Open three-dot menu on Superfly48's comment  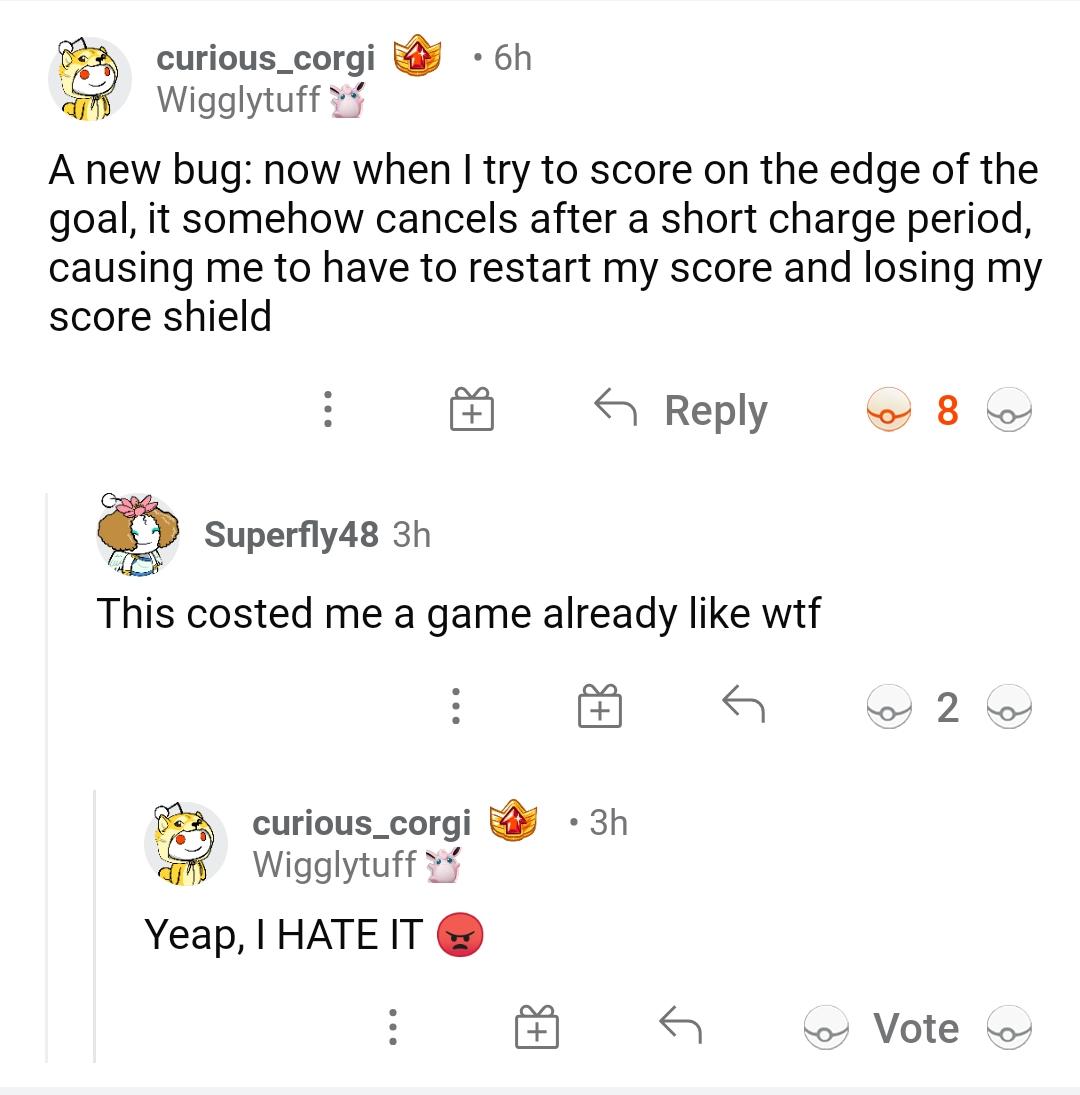pyautogui.click(x=455, y=708)
